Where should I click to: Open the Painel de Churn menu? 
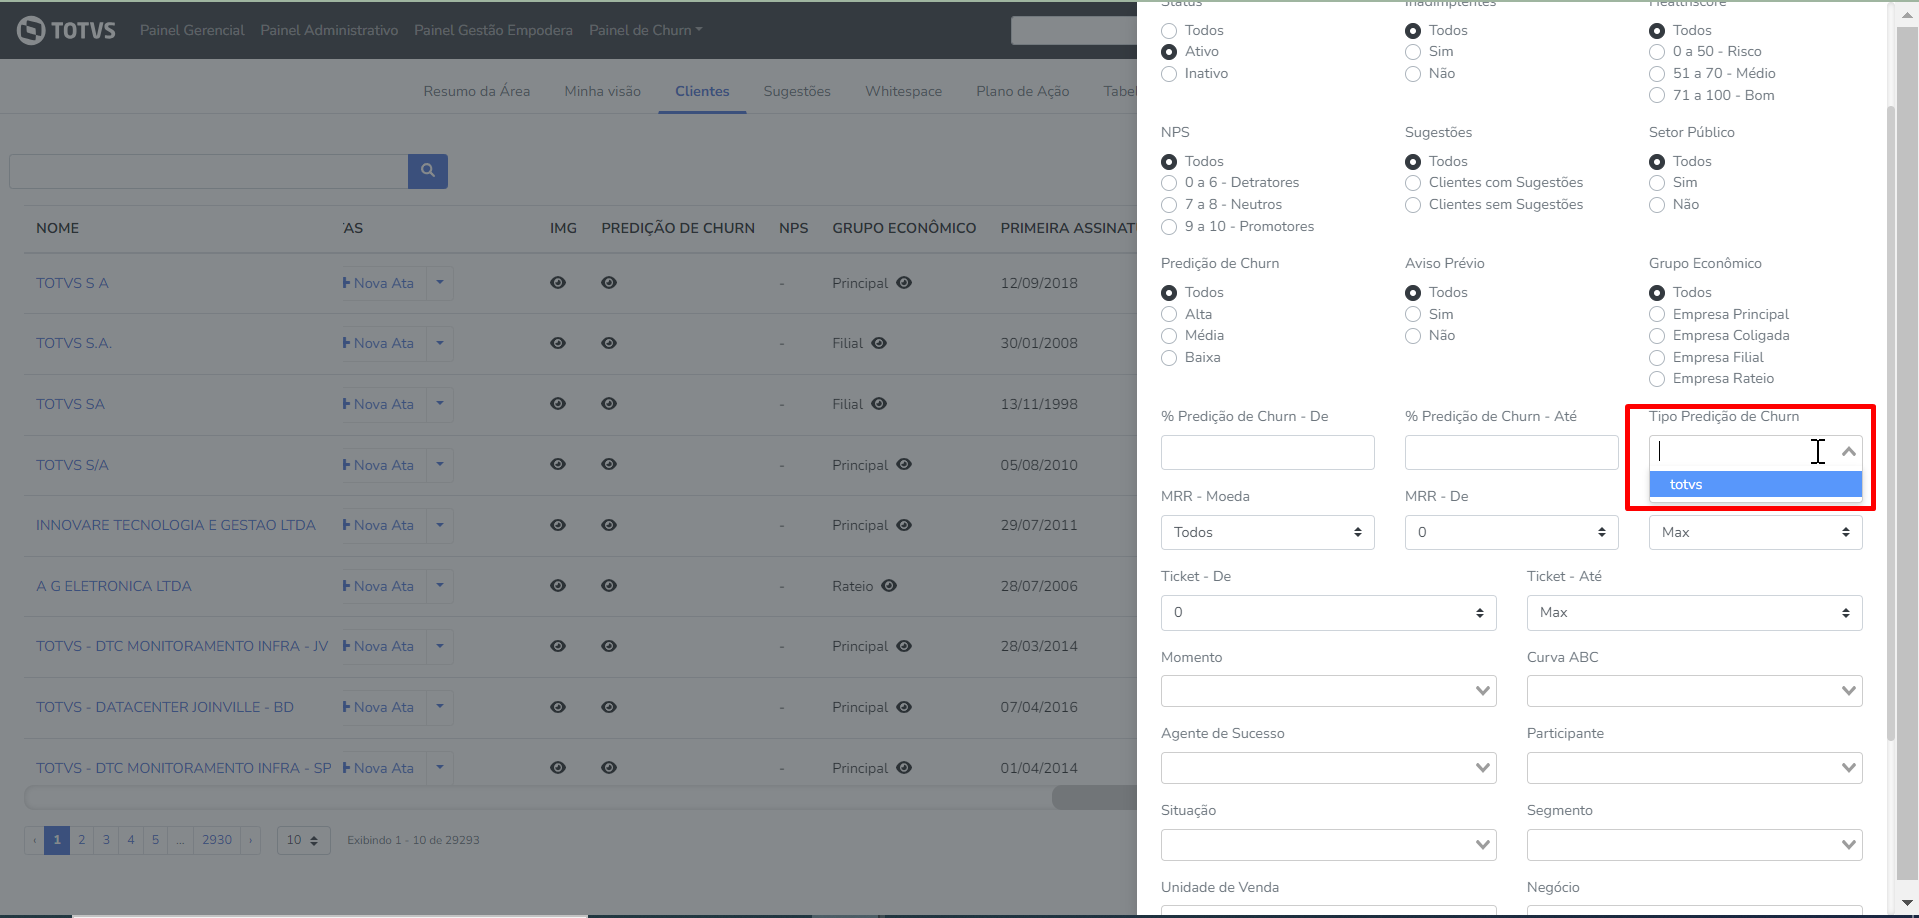(x=645, y=30)
